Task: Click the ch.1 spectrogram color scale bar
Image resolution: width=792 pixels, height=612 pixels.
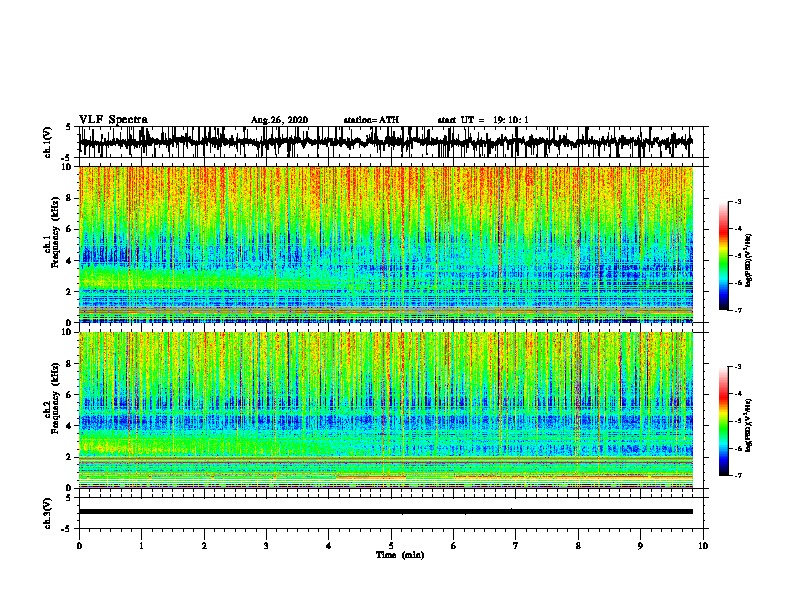Action: click(723, 256)
